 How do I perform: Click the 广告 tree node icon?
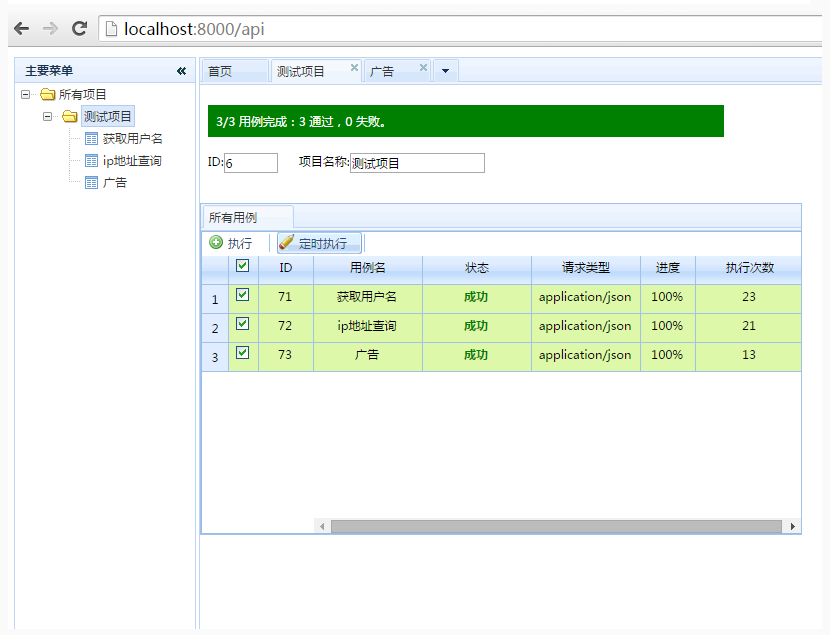point(92,183)
